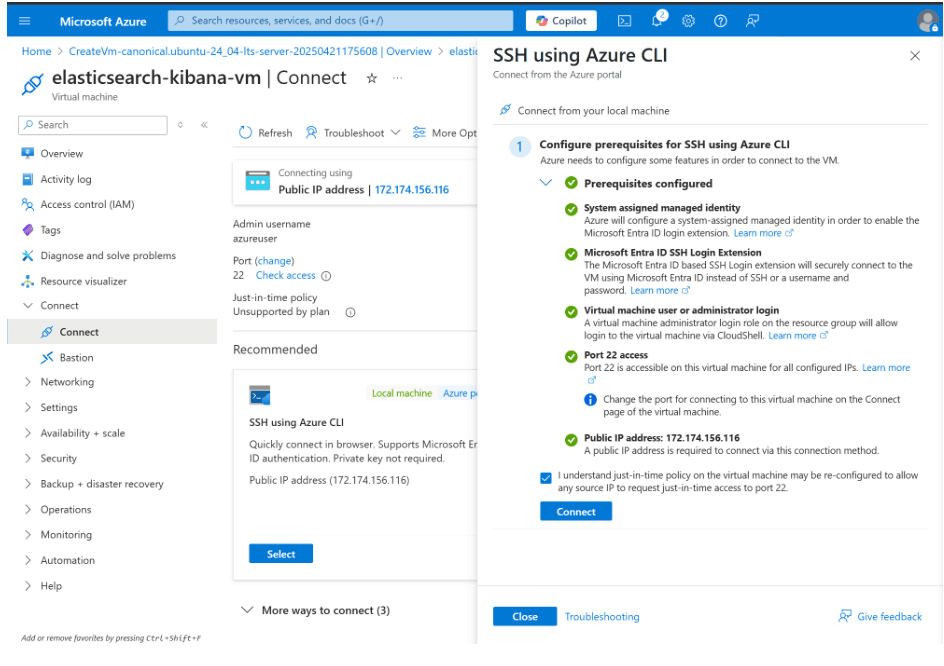Open Azure Cloud Shell from the top bar

pyautogui.click(x=625, y=20)
